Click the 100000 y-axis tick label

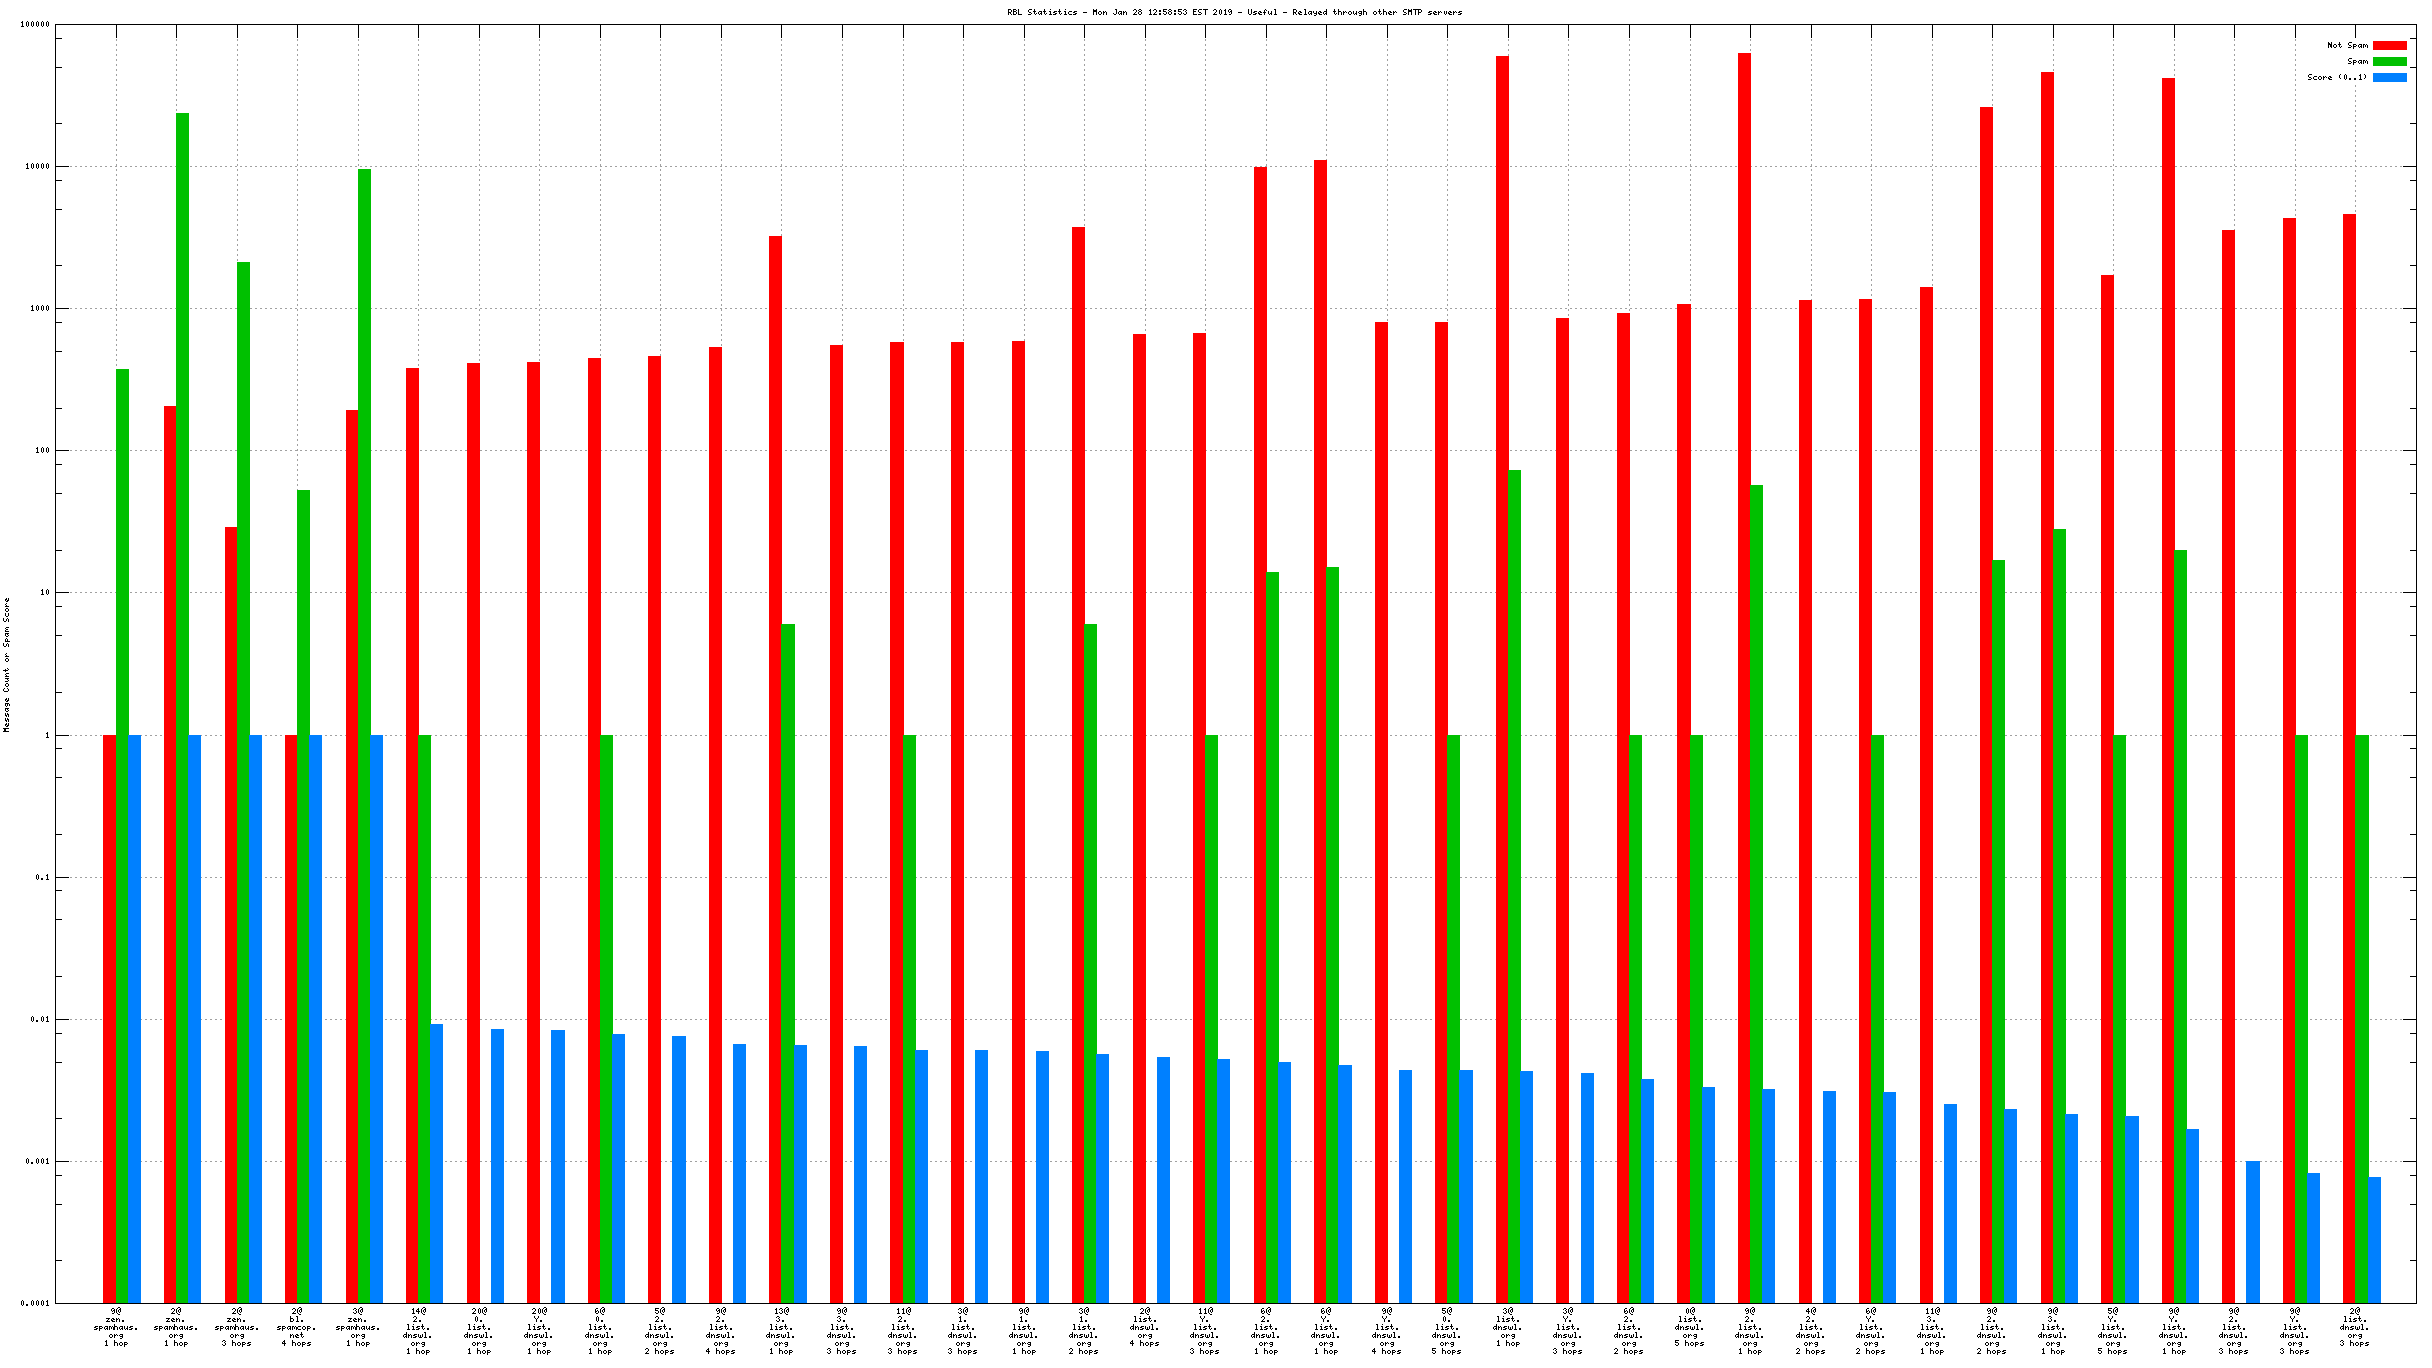35,24
